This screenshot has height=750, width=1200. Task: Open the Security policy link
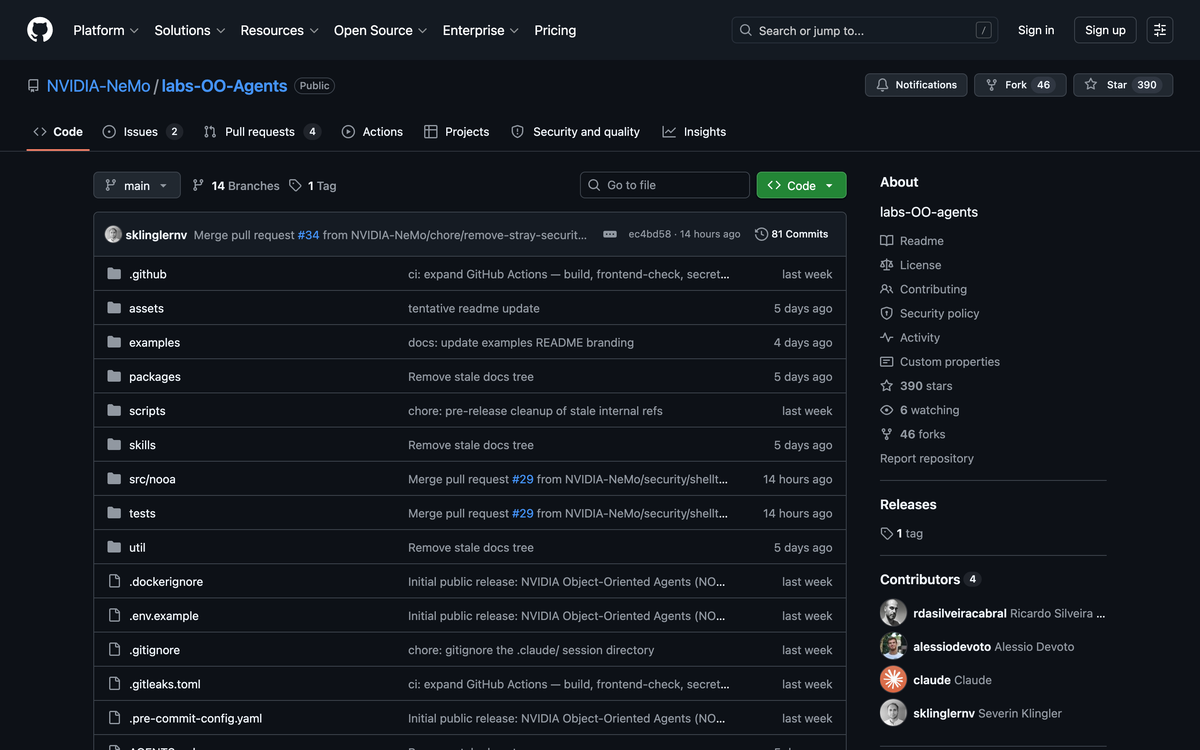(930, 313)
